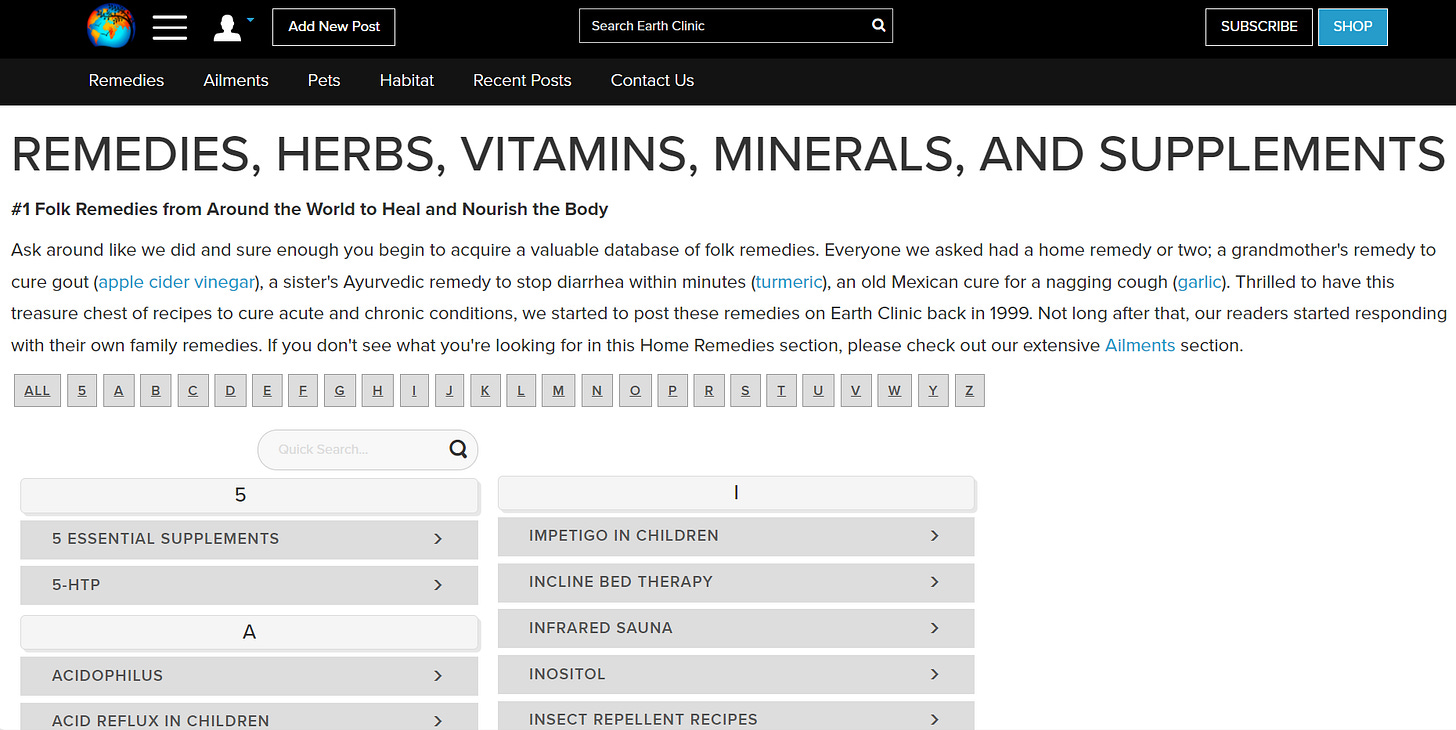Open the Ailments link in the paragraph
The image size is (1456, 730).
1140,346
